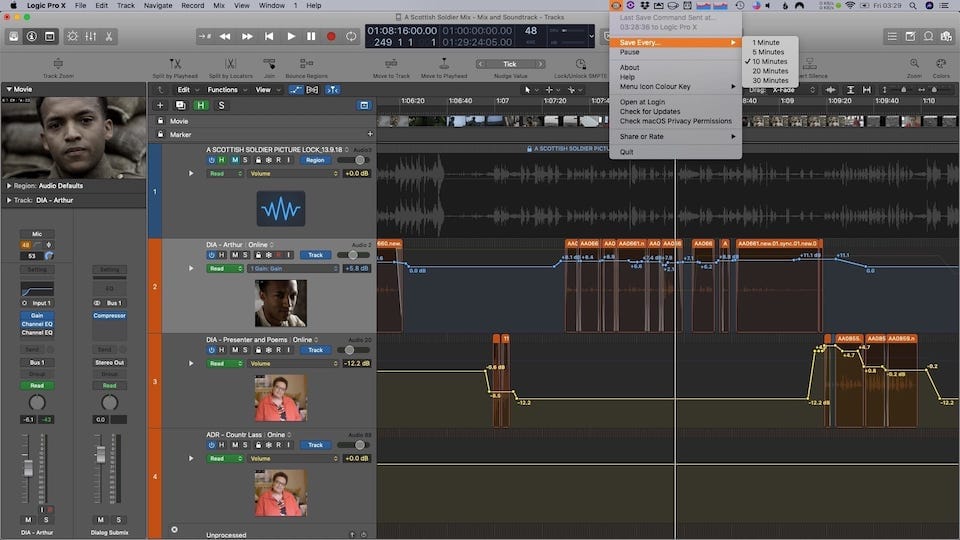Toggle the automation view button

(x=295, y=90)
